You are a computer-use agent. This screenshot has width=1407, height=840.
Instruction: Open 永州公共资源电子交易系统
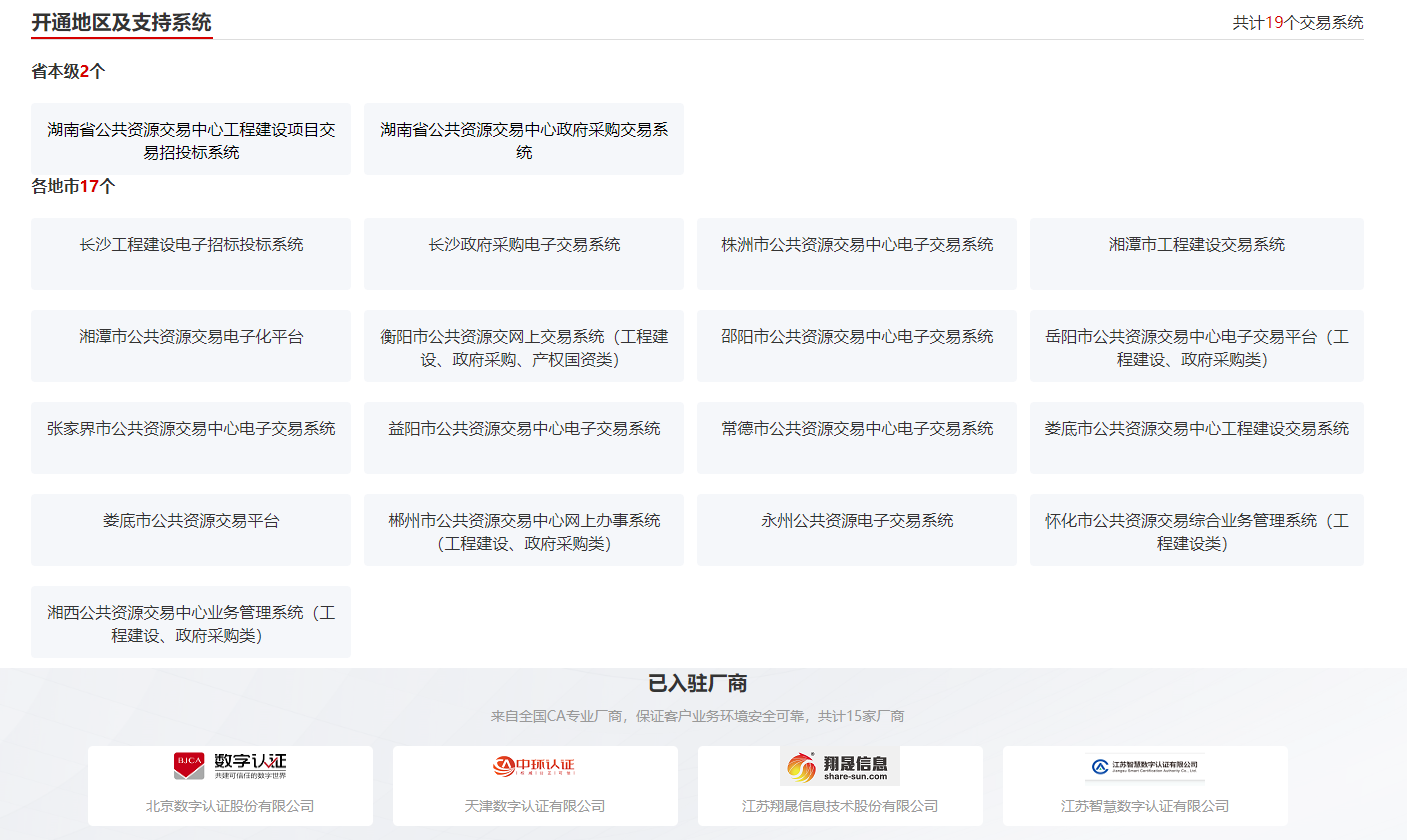point(857,530)
